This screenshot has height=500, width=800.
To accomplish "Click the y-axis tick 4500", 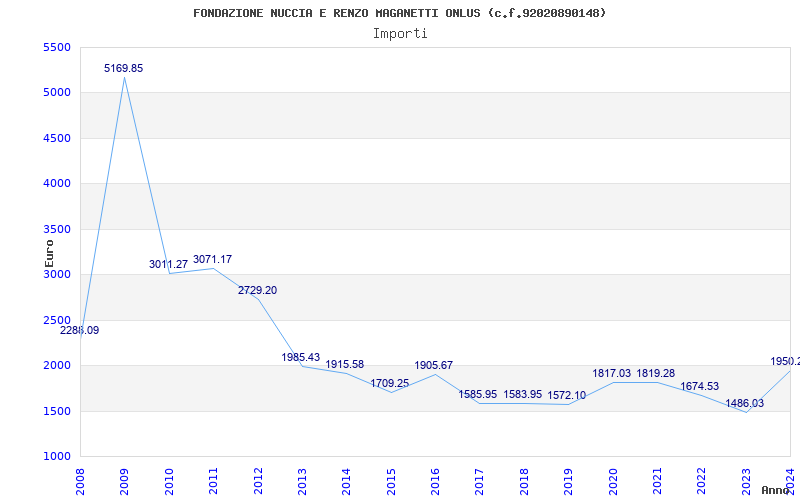I will click(57, 138).
